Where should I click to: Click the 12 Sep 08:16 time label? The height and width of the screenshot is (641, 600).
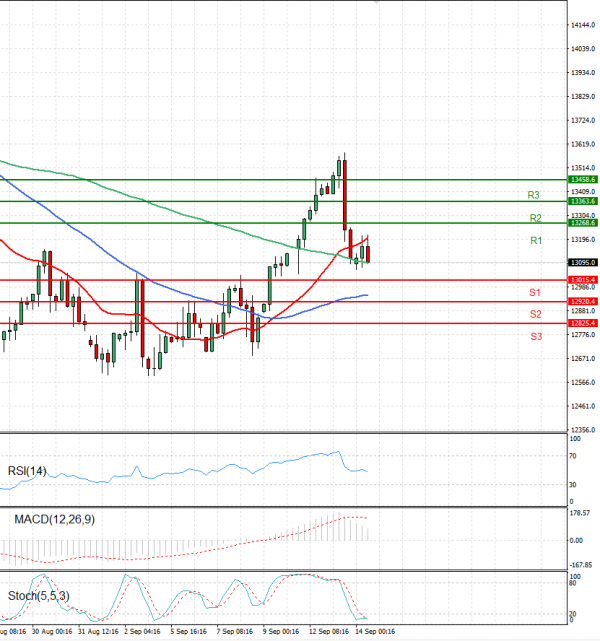(329, 632)
